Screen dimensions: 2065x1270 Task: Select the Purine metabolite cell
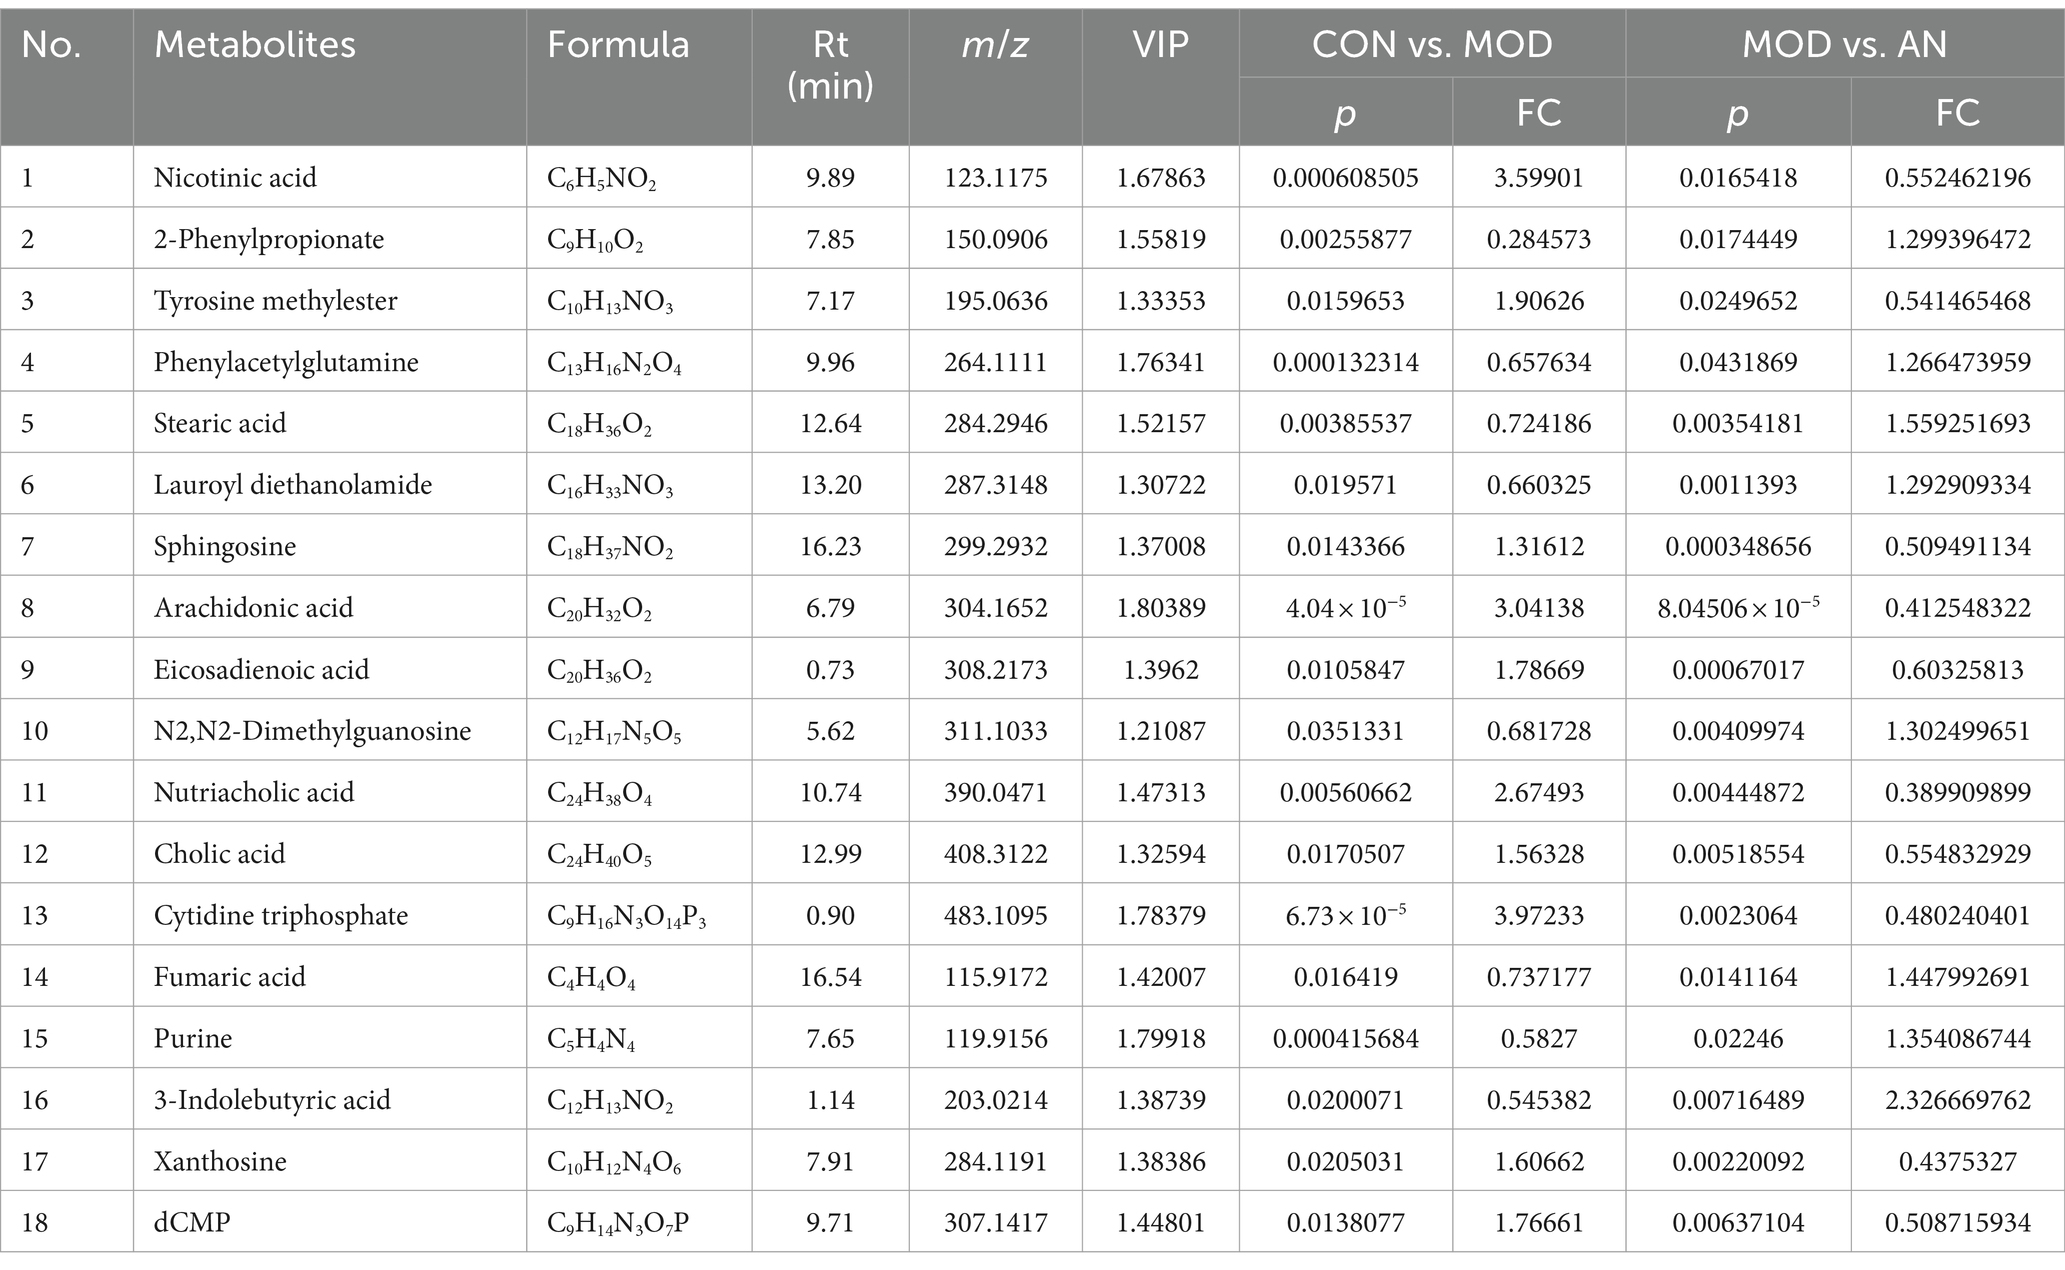click(193, 1039)
